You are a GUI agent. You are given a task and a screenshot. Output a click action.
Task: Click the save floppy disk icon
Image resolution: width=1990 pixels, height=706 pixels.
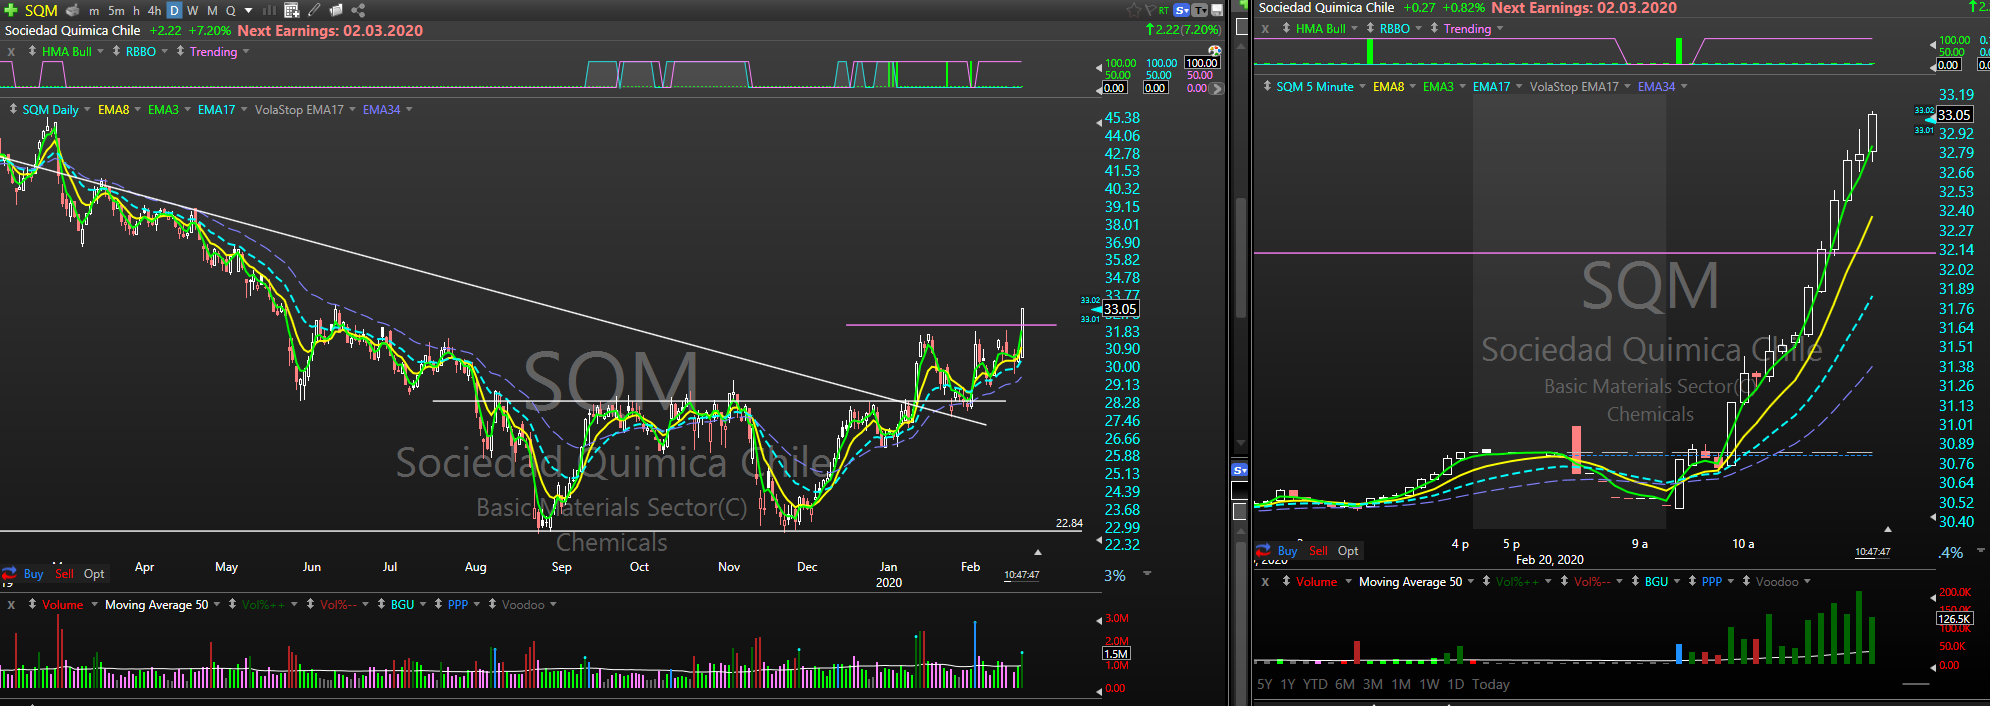(x=1217, y=10)
